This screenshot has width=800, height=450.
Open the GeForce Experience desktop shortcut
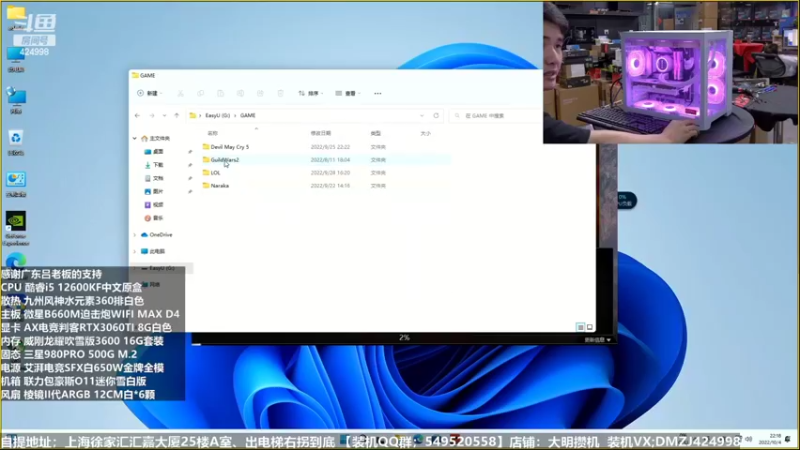(16, 229)
